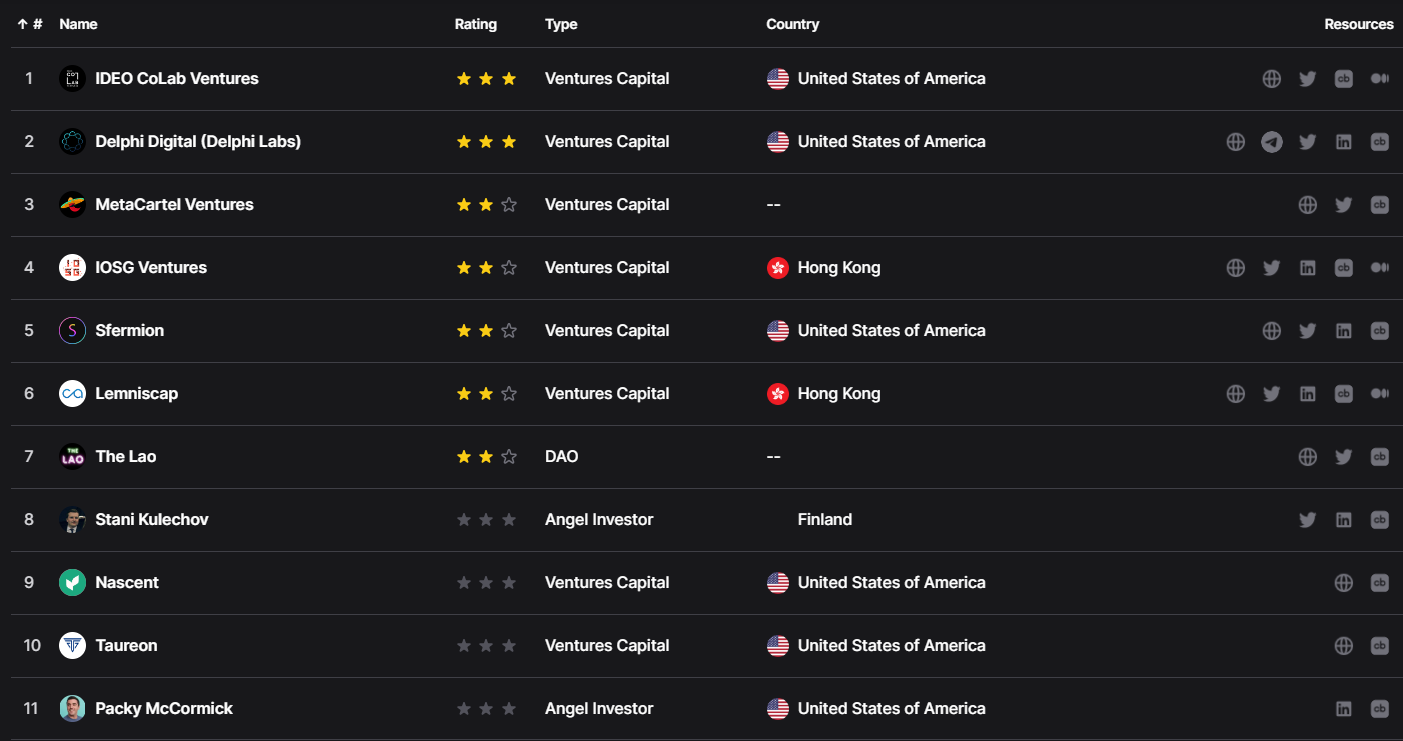This screenshot has width=1403, height=741.
Task: Open IOSG Ventures' LinkedIn icon
Action: (x=1308, y=268)
